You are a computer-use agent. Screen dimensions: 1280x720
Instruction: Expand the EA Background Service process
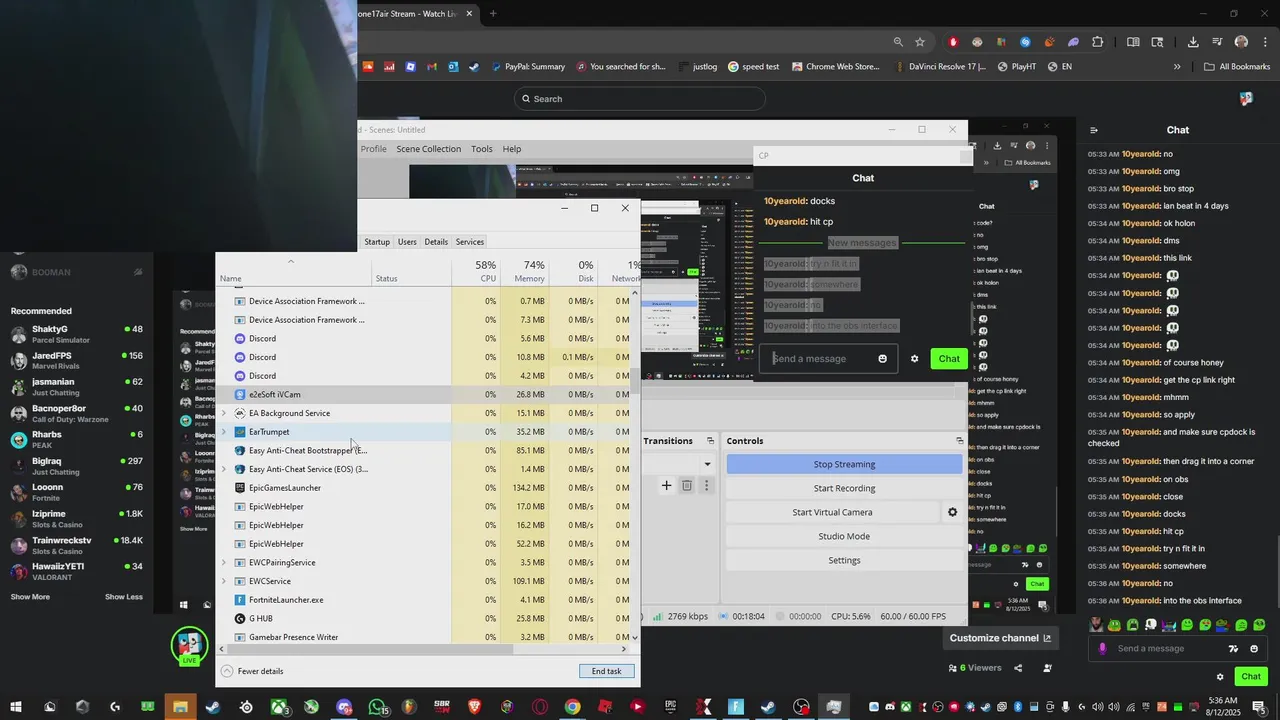[224, 413]
